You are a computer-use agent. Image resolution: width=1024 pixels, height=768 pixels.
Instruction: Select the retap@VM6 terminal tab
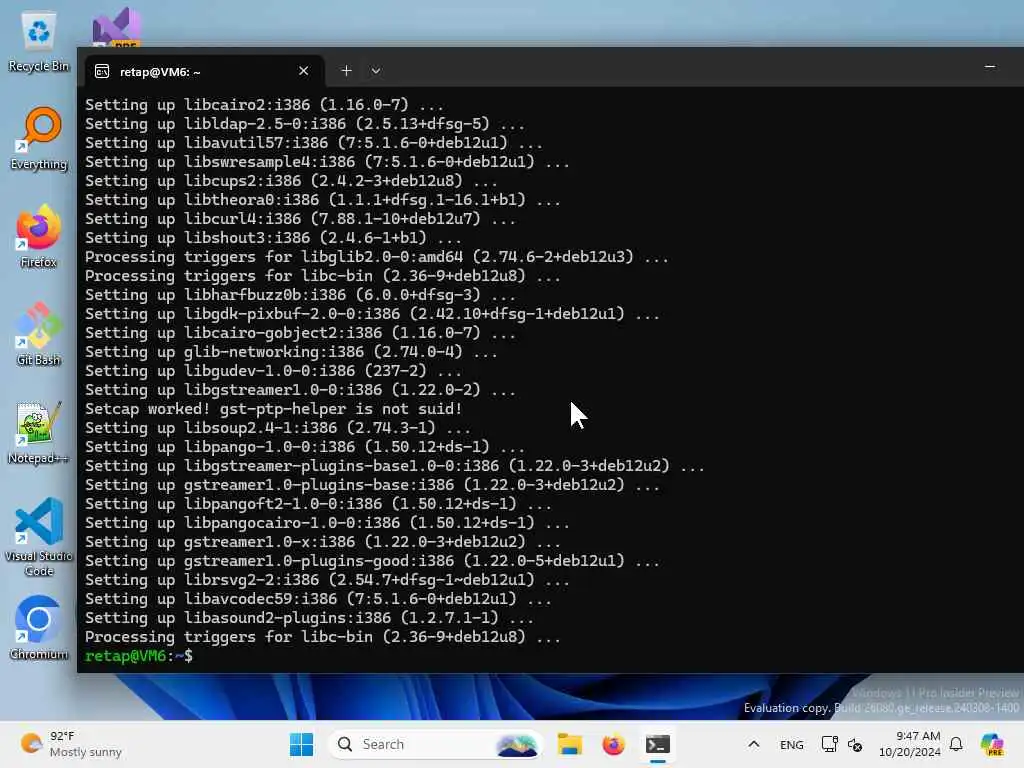(x=204, y=71)
